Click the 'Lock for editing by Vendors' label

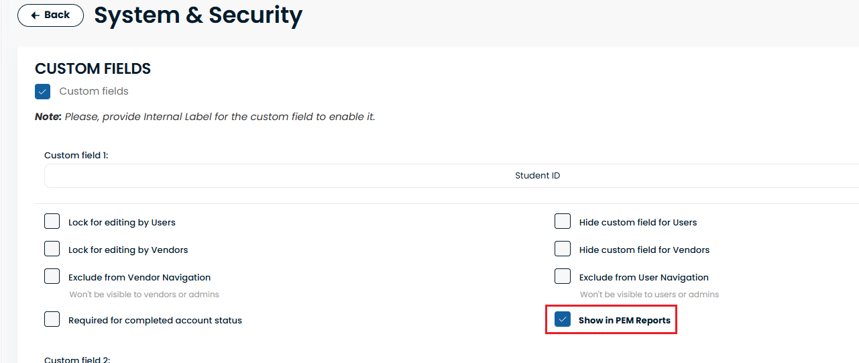(128, 250)
